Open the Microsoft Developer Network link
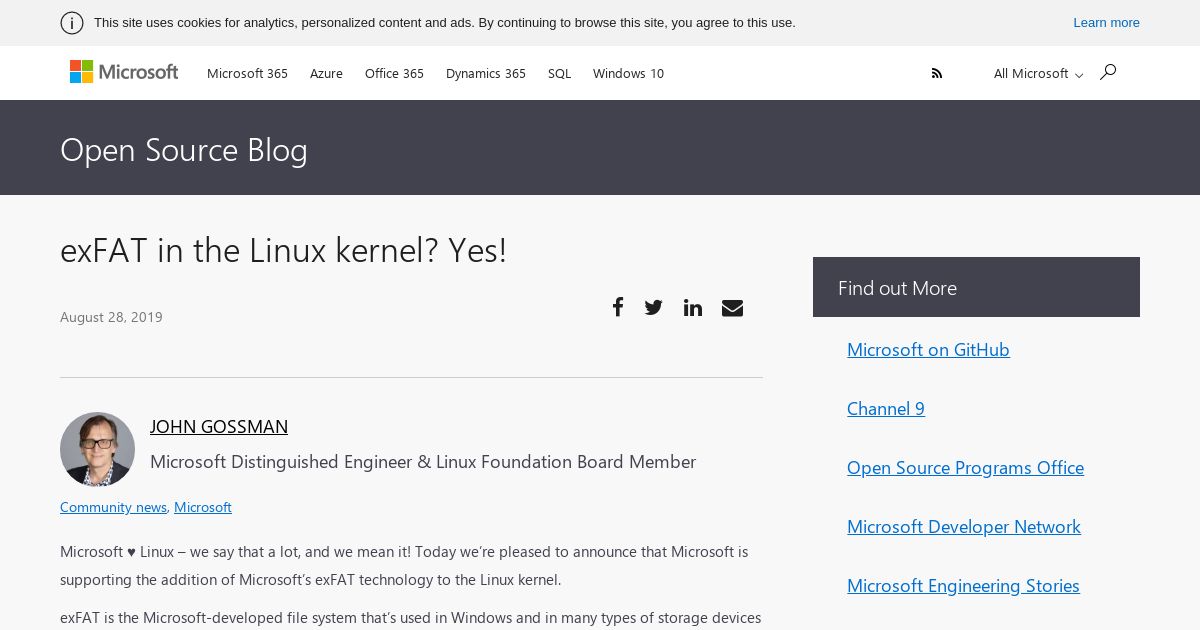1200x630 pixels. click(964, 526)
